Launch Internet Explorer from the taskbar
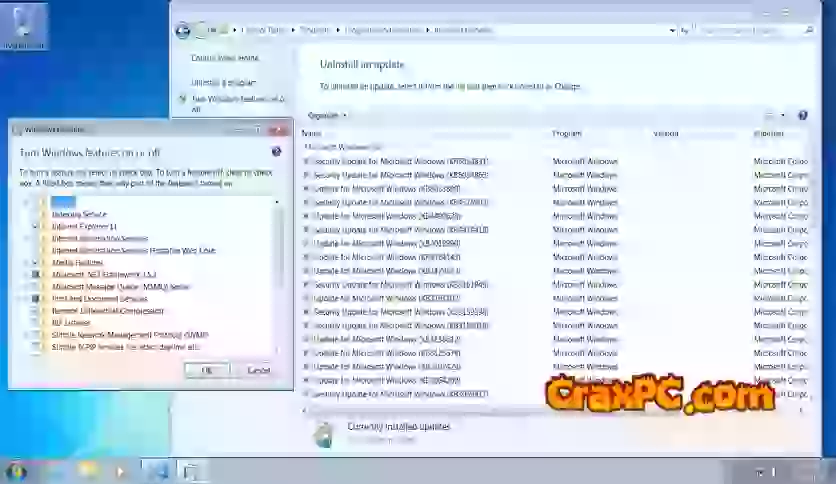Image resolution: width=836 pixels, height=484 pixels. (x=52, y=470)
